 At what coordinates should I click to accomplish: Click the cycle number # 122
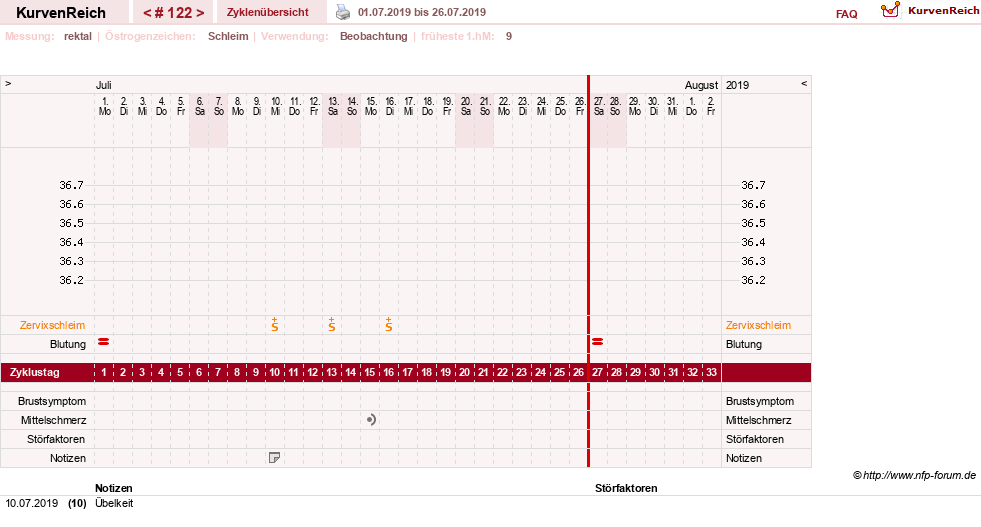pyautogui.click(x=173, y=13)
